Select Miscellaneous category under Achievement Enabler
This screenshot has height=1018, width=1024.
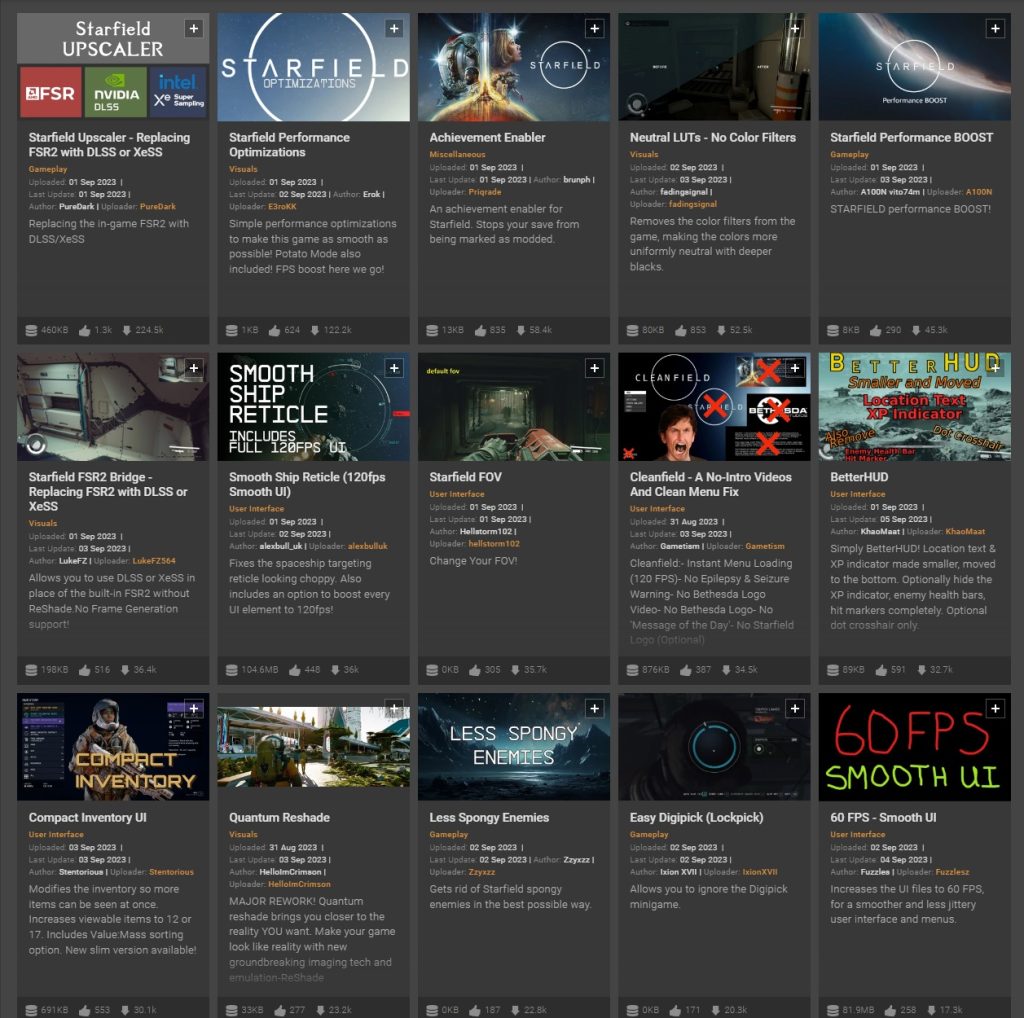click(x=457, y=155)
